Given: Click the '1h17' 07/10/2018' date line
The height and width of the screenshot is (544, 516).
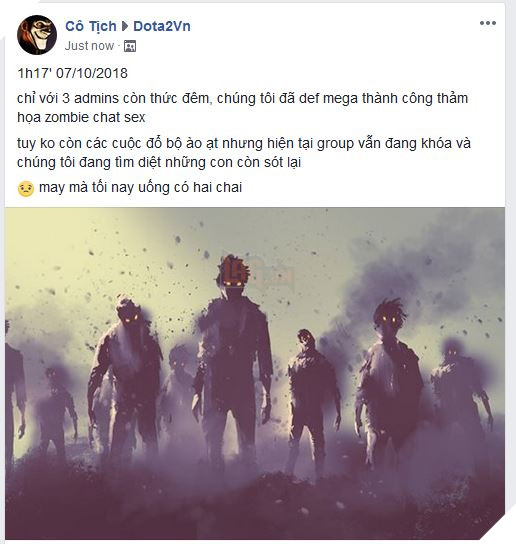Looking at the screenshot, I should click(x=73, y=73).
